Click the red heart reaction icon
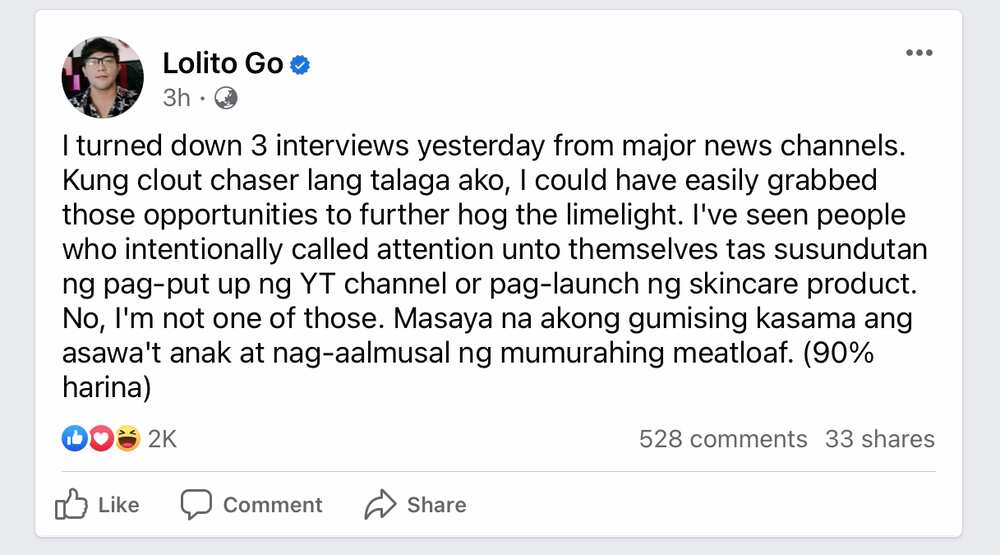 101,439
